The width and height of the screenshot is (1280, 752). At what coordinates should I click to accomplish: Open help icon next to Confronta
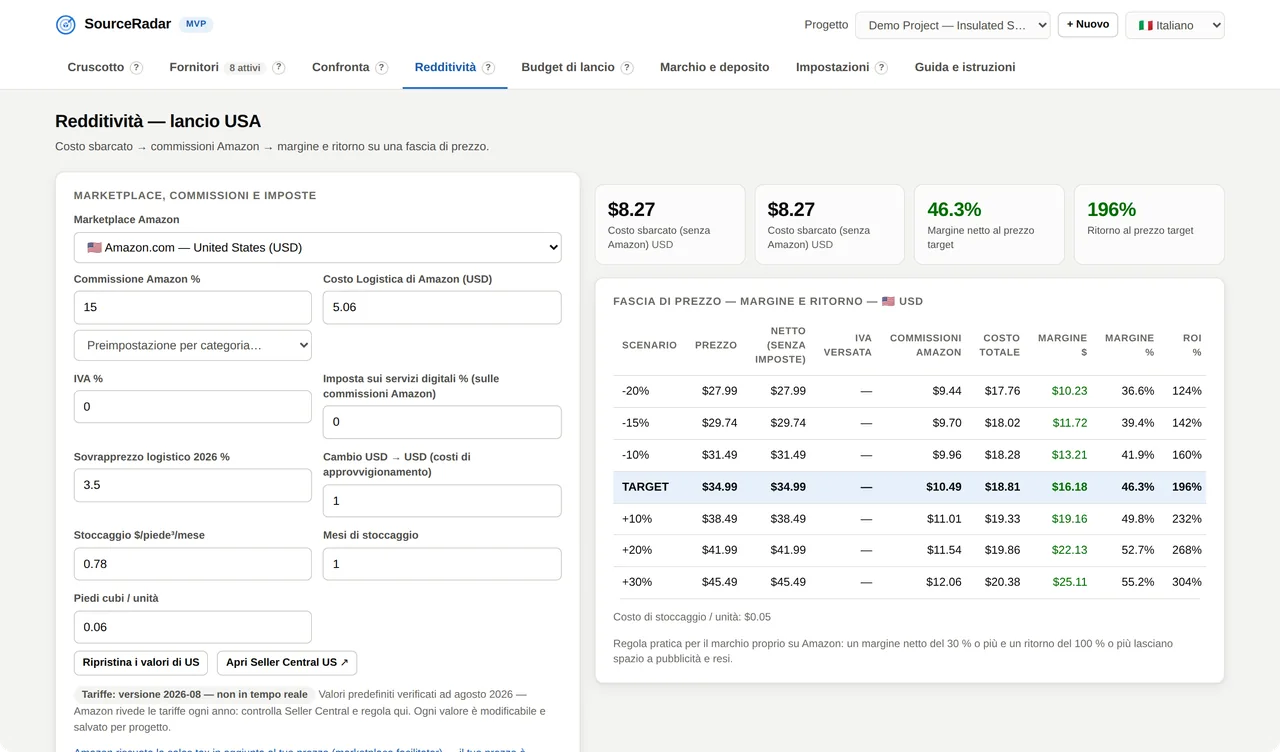[381, 68]
